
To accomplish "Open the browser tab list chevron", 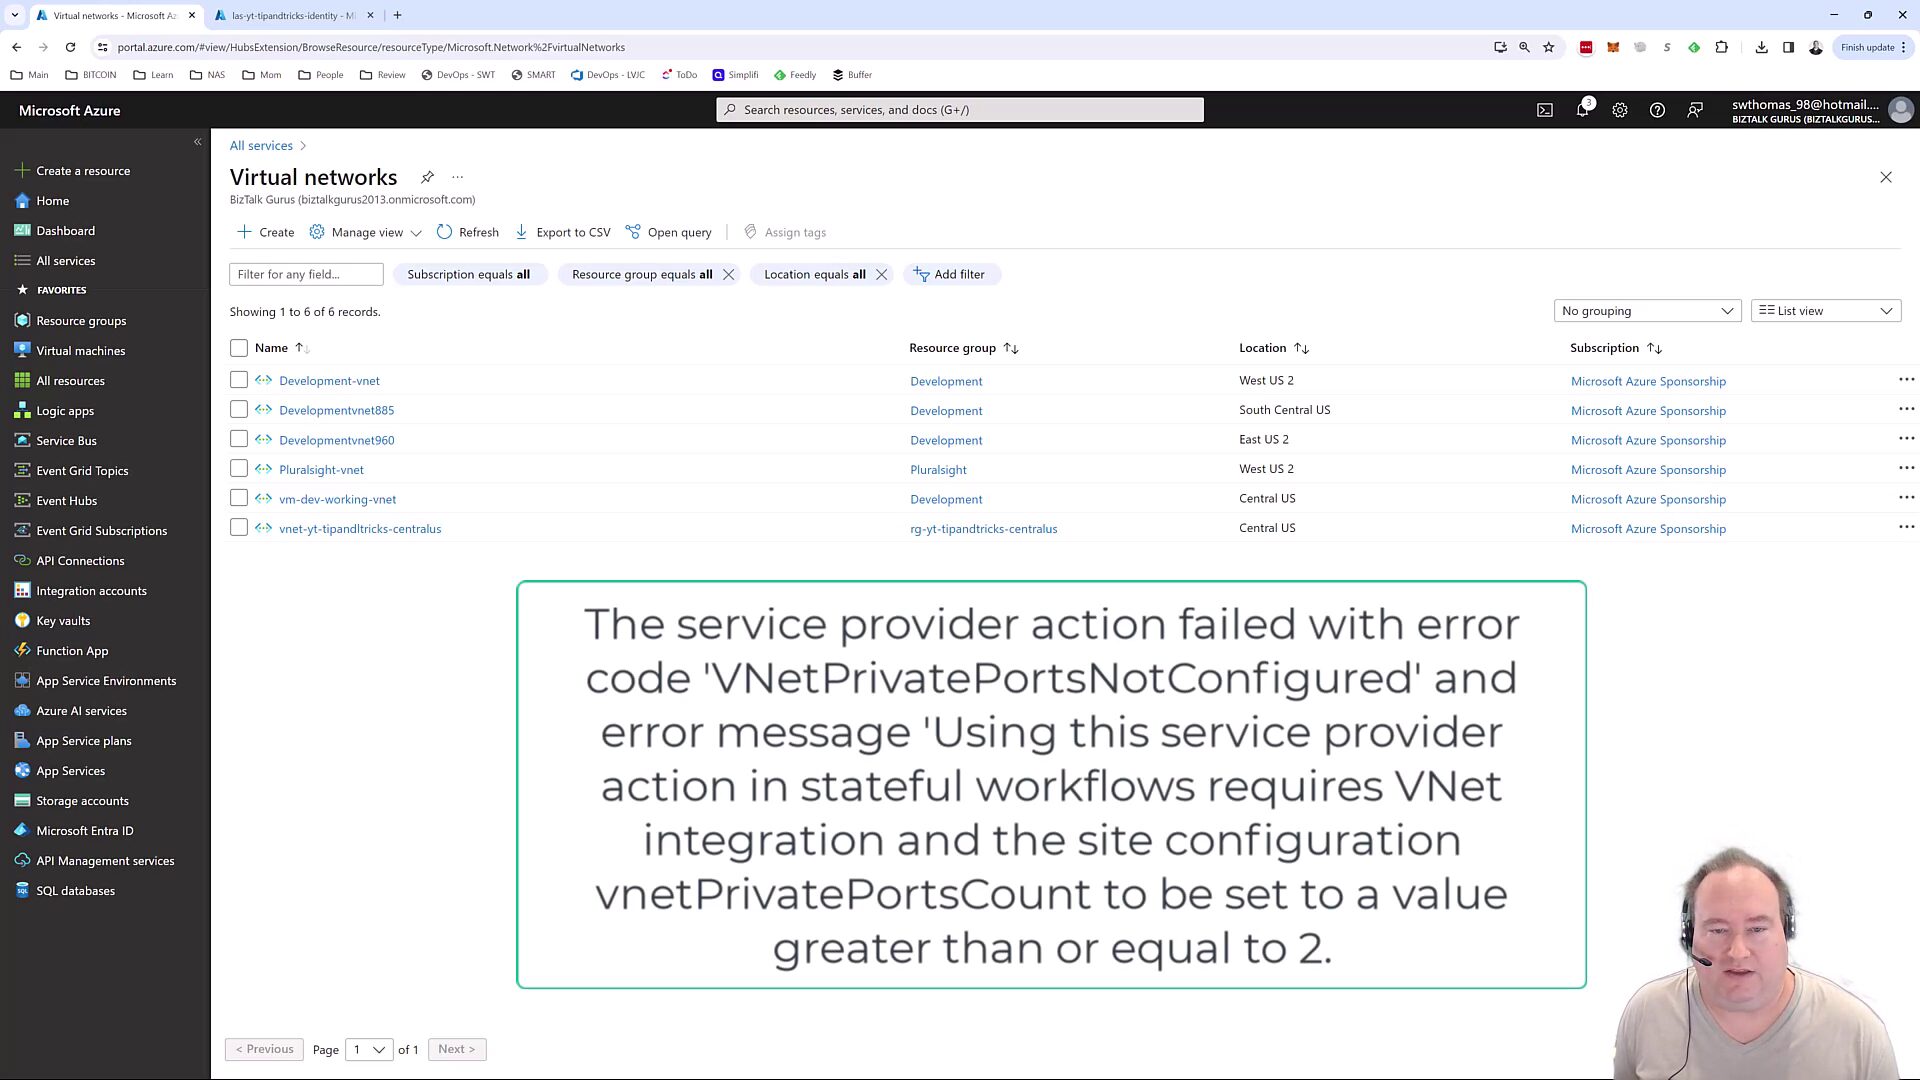I will point(15,15).
